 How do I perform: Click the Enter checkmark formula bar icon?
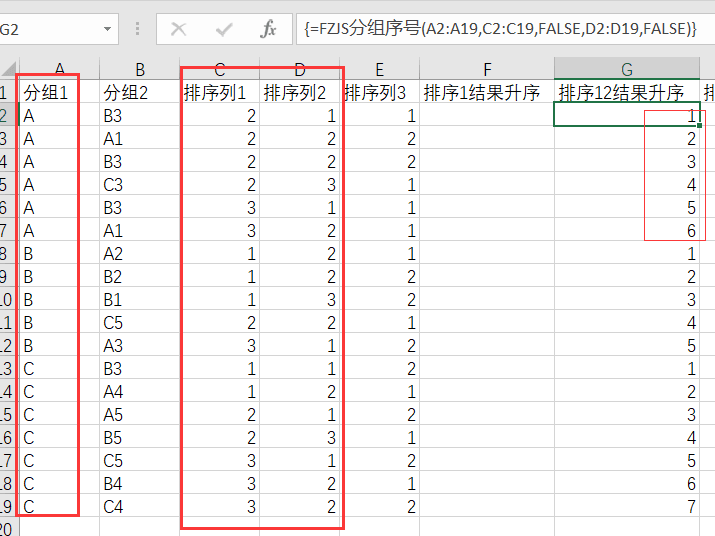coord(223,29)
